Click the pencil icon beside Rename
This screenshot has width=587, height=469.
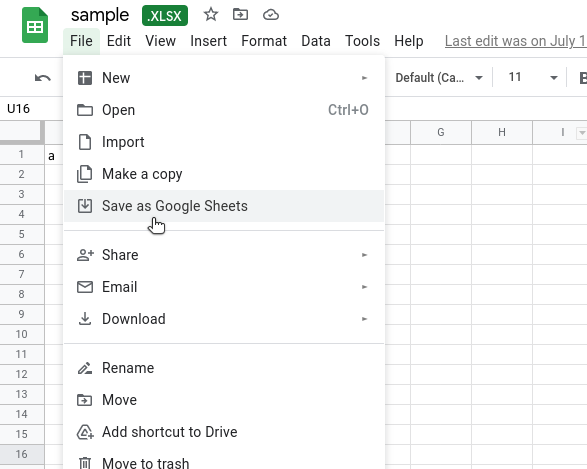coord(85,368)
